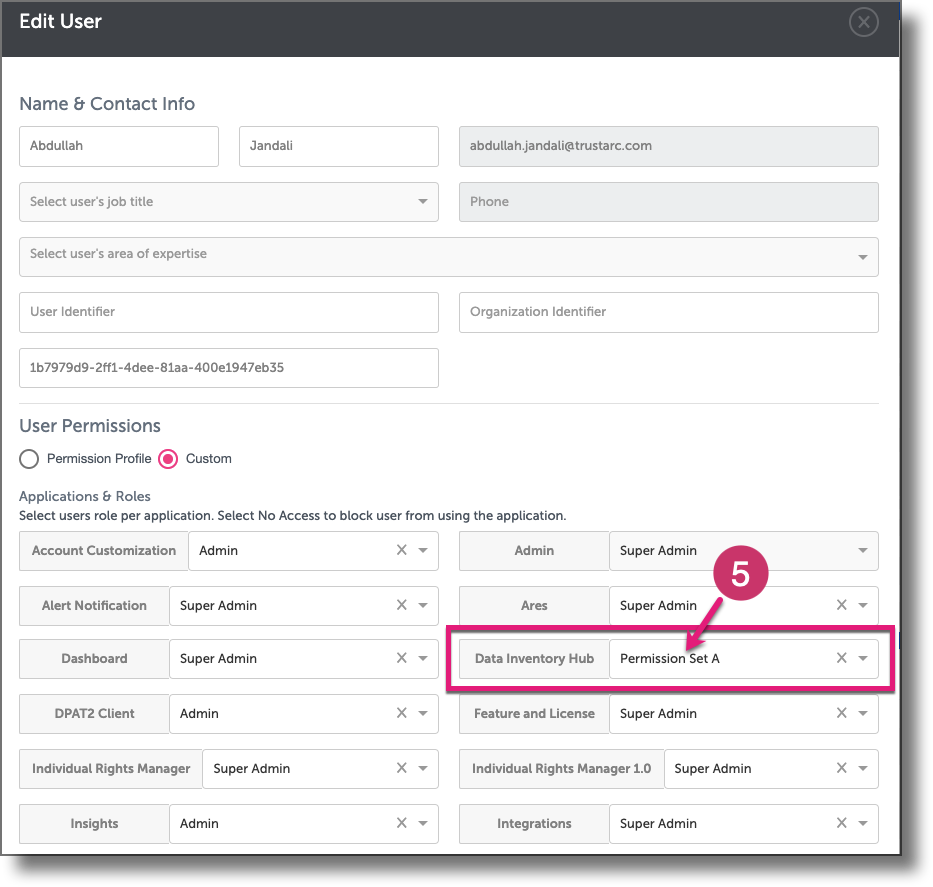Screen dimensions: 933x887
Task: Clear Permission Set A from Data Inventory Hub
Action: click(x=840, y=659)
